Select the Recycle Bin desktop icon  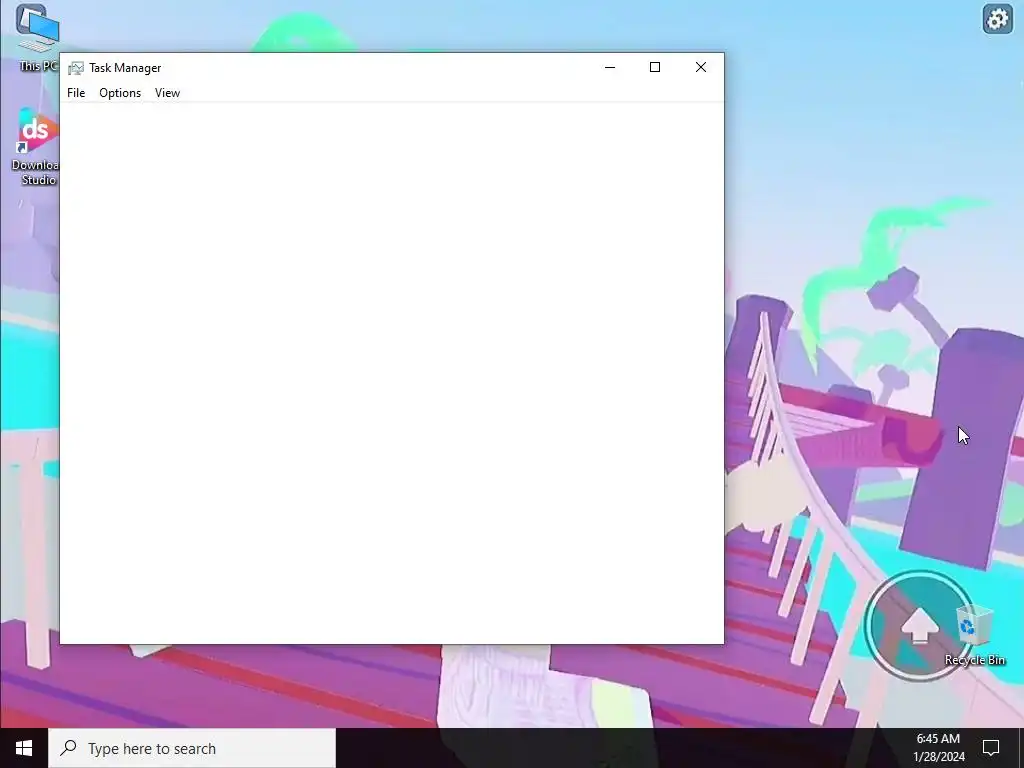point(974,635)
